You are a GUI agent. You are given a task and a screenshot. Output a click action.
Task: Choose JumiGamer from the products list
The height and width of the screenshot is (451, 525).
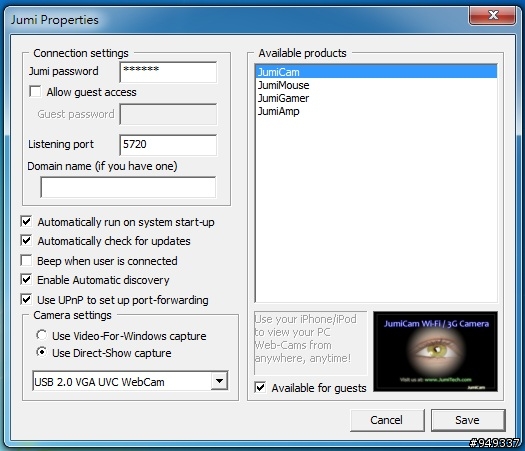(376, 98)
